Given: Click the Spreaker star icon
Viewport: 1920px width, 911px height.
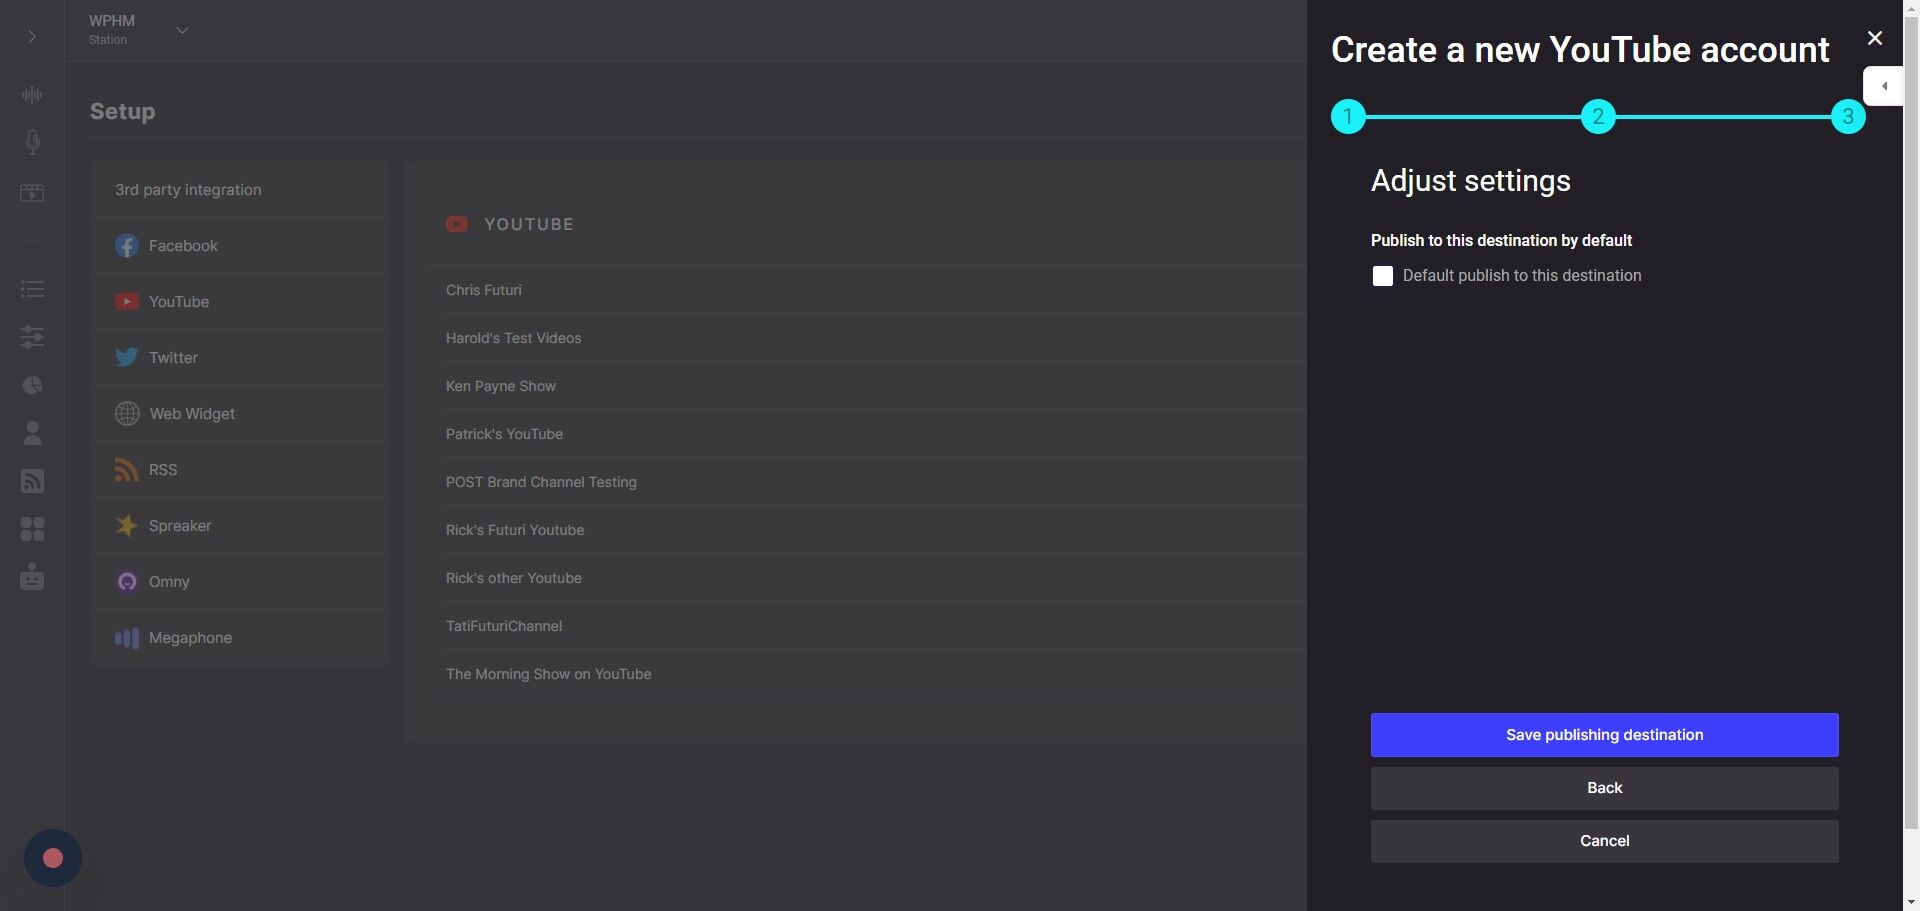Looking at the screenshot, I should [x=126, y=526].
